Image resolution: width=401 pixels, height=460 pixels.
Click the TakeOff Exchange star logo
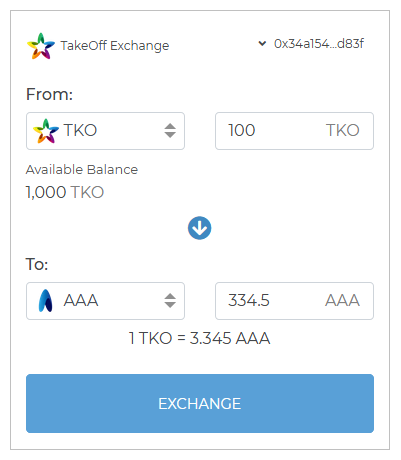point(41,46)
